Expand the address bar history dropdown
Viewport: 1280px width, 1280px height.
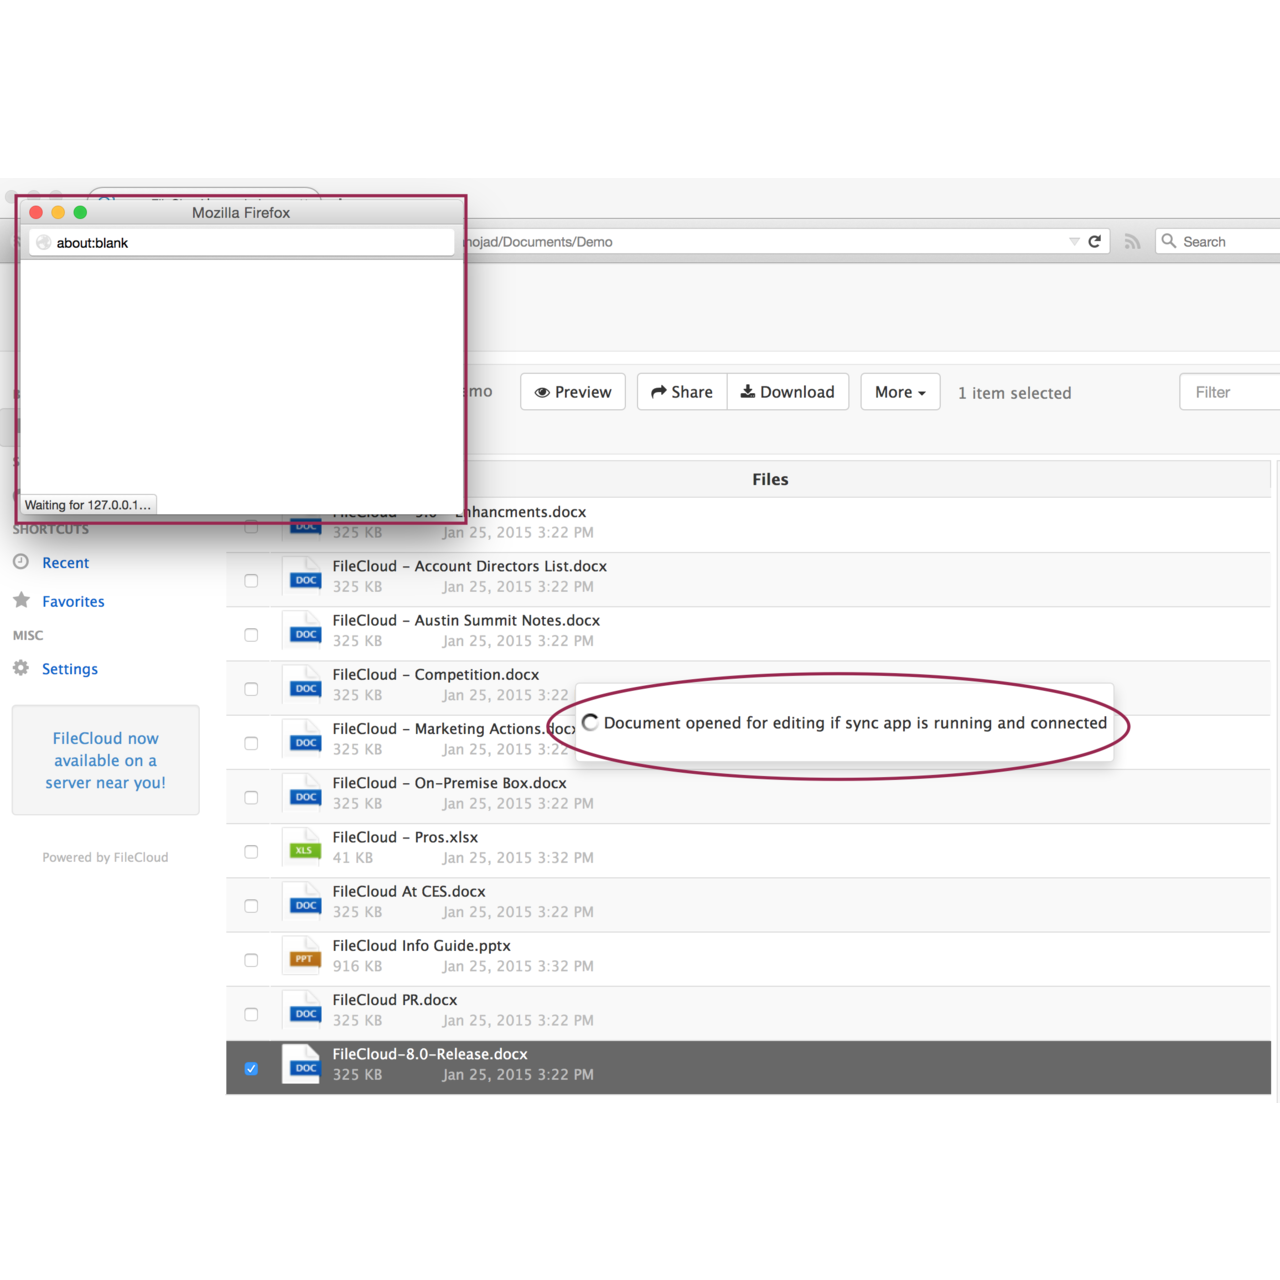(x=1075, y=241)
